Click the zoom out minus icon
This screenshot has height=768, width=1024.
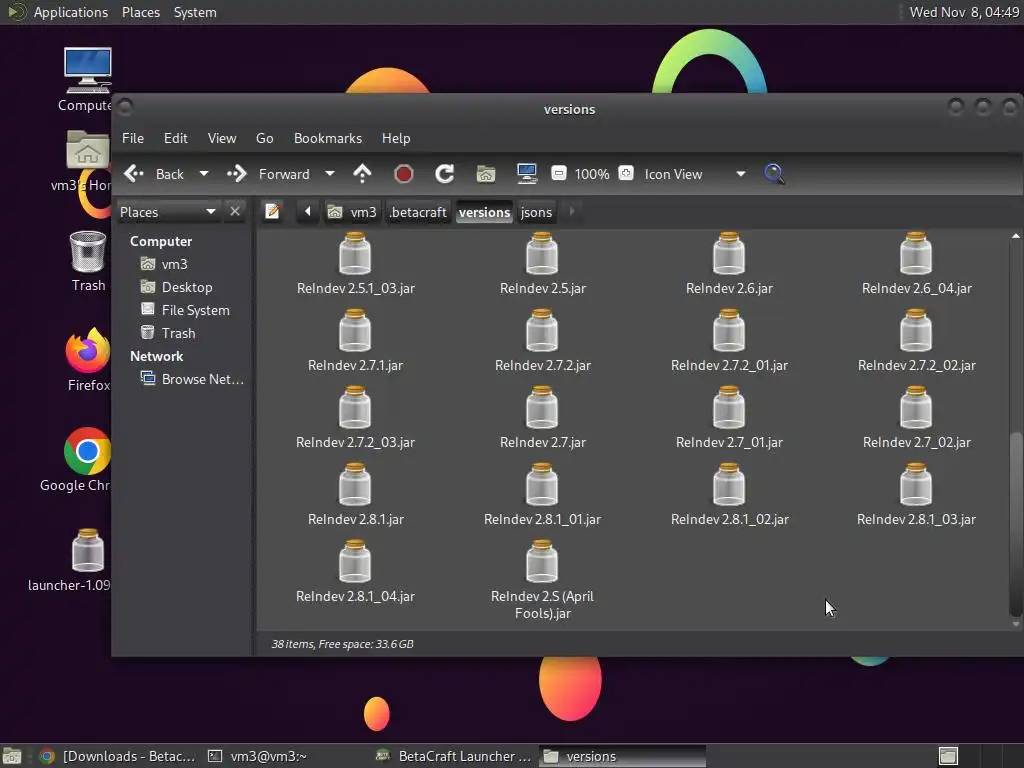(x=559, y=174)
